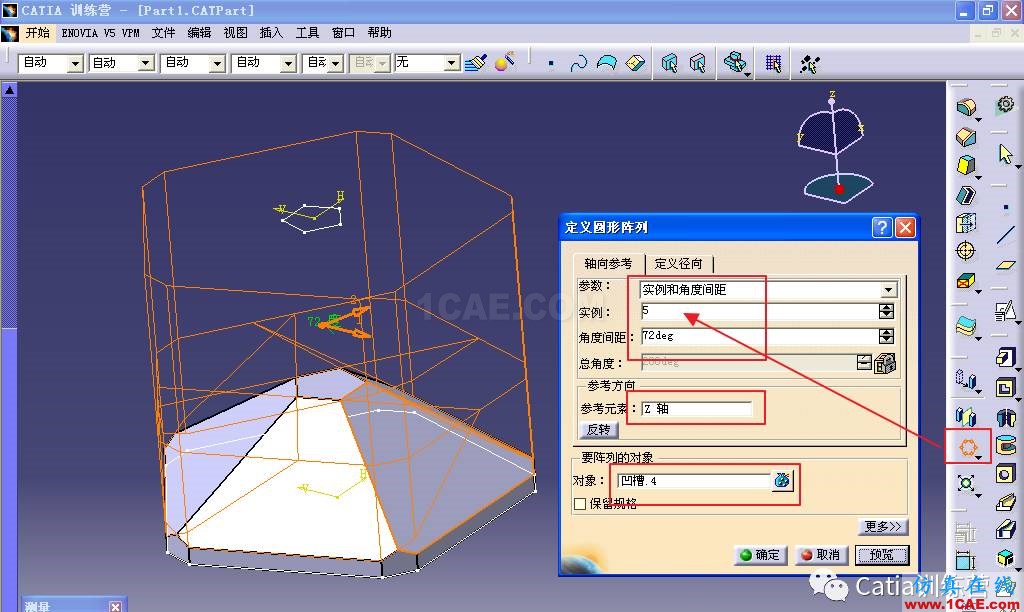This screenshot has height=612, width=1024.
Task: Open the 工具 menu
Action: pos(307,33)
